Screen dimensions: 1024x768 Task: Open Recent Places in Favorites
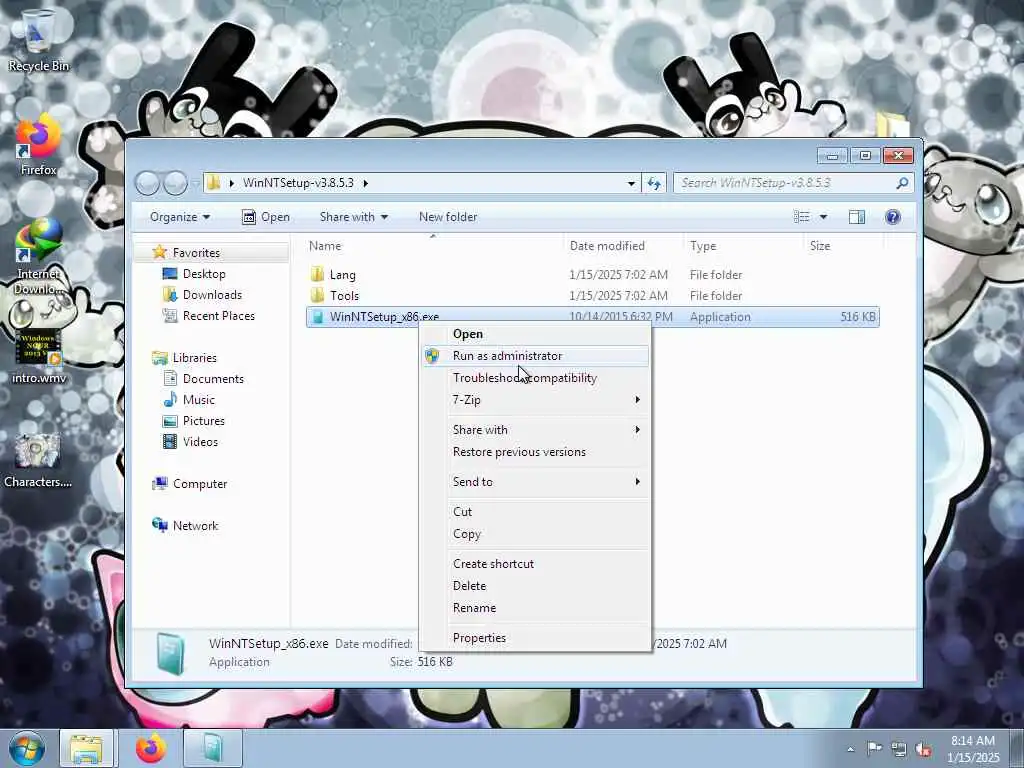pos(218,315)
